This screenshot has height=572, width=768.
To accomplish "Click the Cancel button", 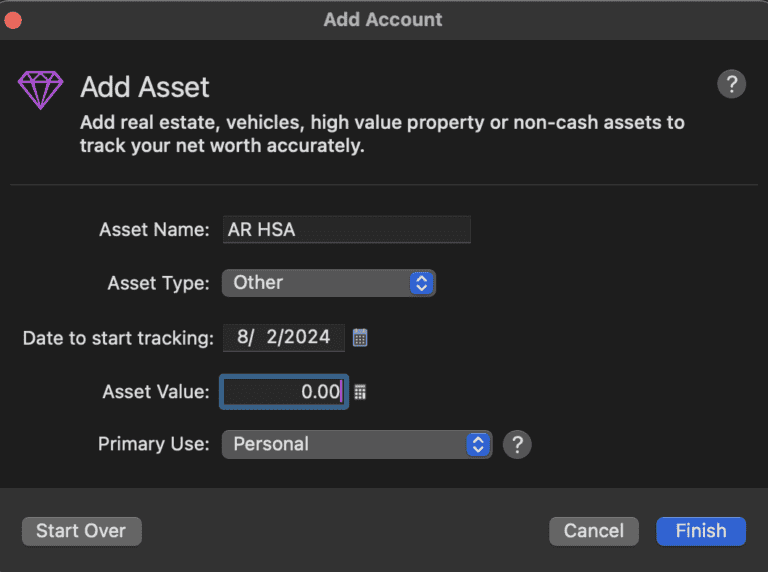I will (x=594, y=531).
